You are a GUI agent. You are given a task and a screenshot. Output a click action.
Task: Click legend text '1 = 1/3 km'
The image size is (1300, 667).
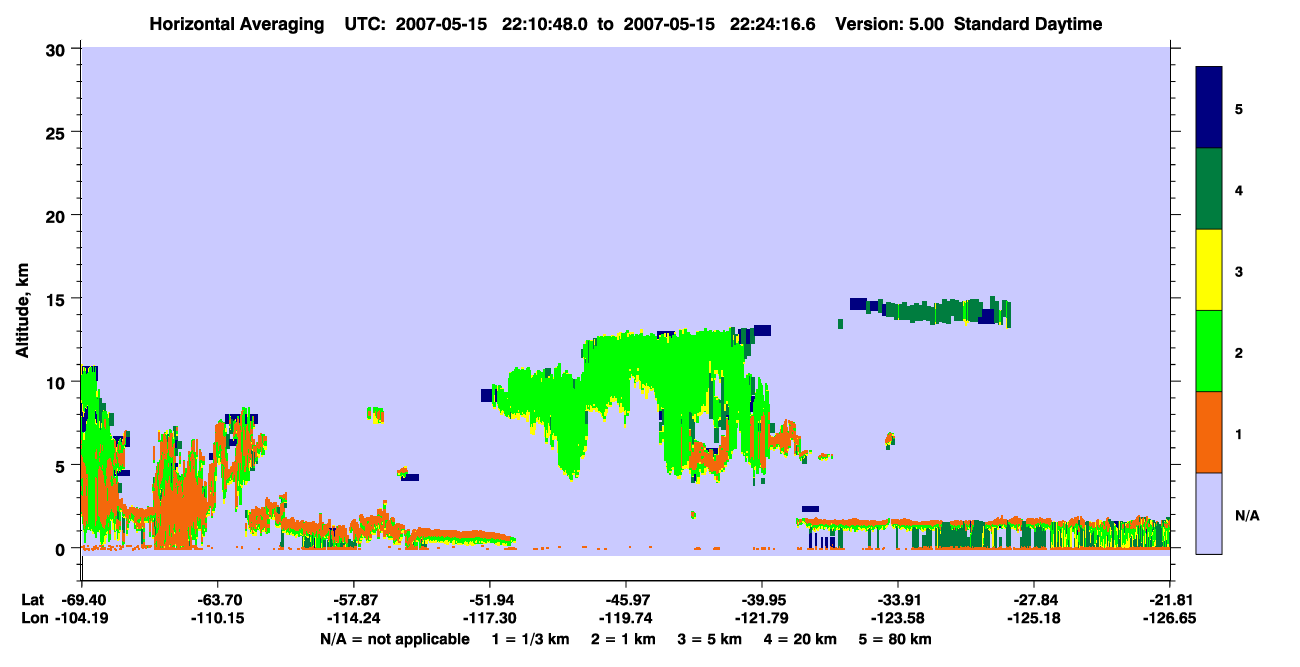coord(531,639)
